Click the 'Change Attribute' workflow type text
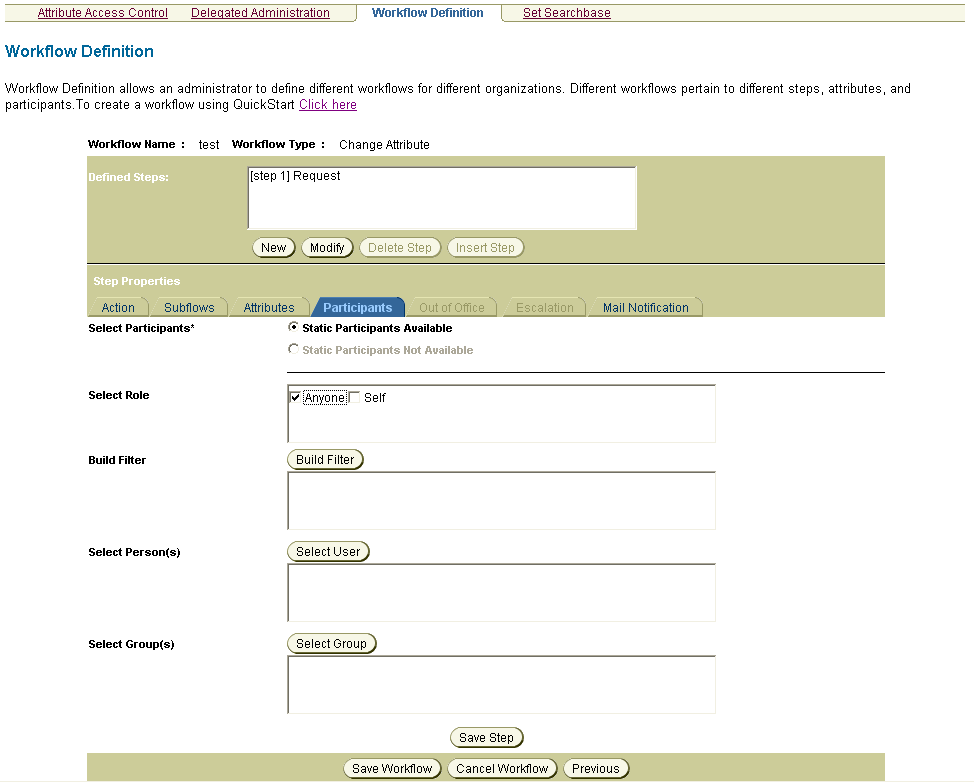 click(385, 145)
